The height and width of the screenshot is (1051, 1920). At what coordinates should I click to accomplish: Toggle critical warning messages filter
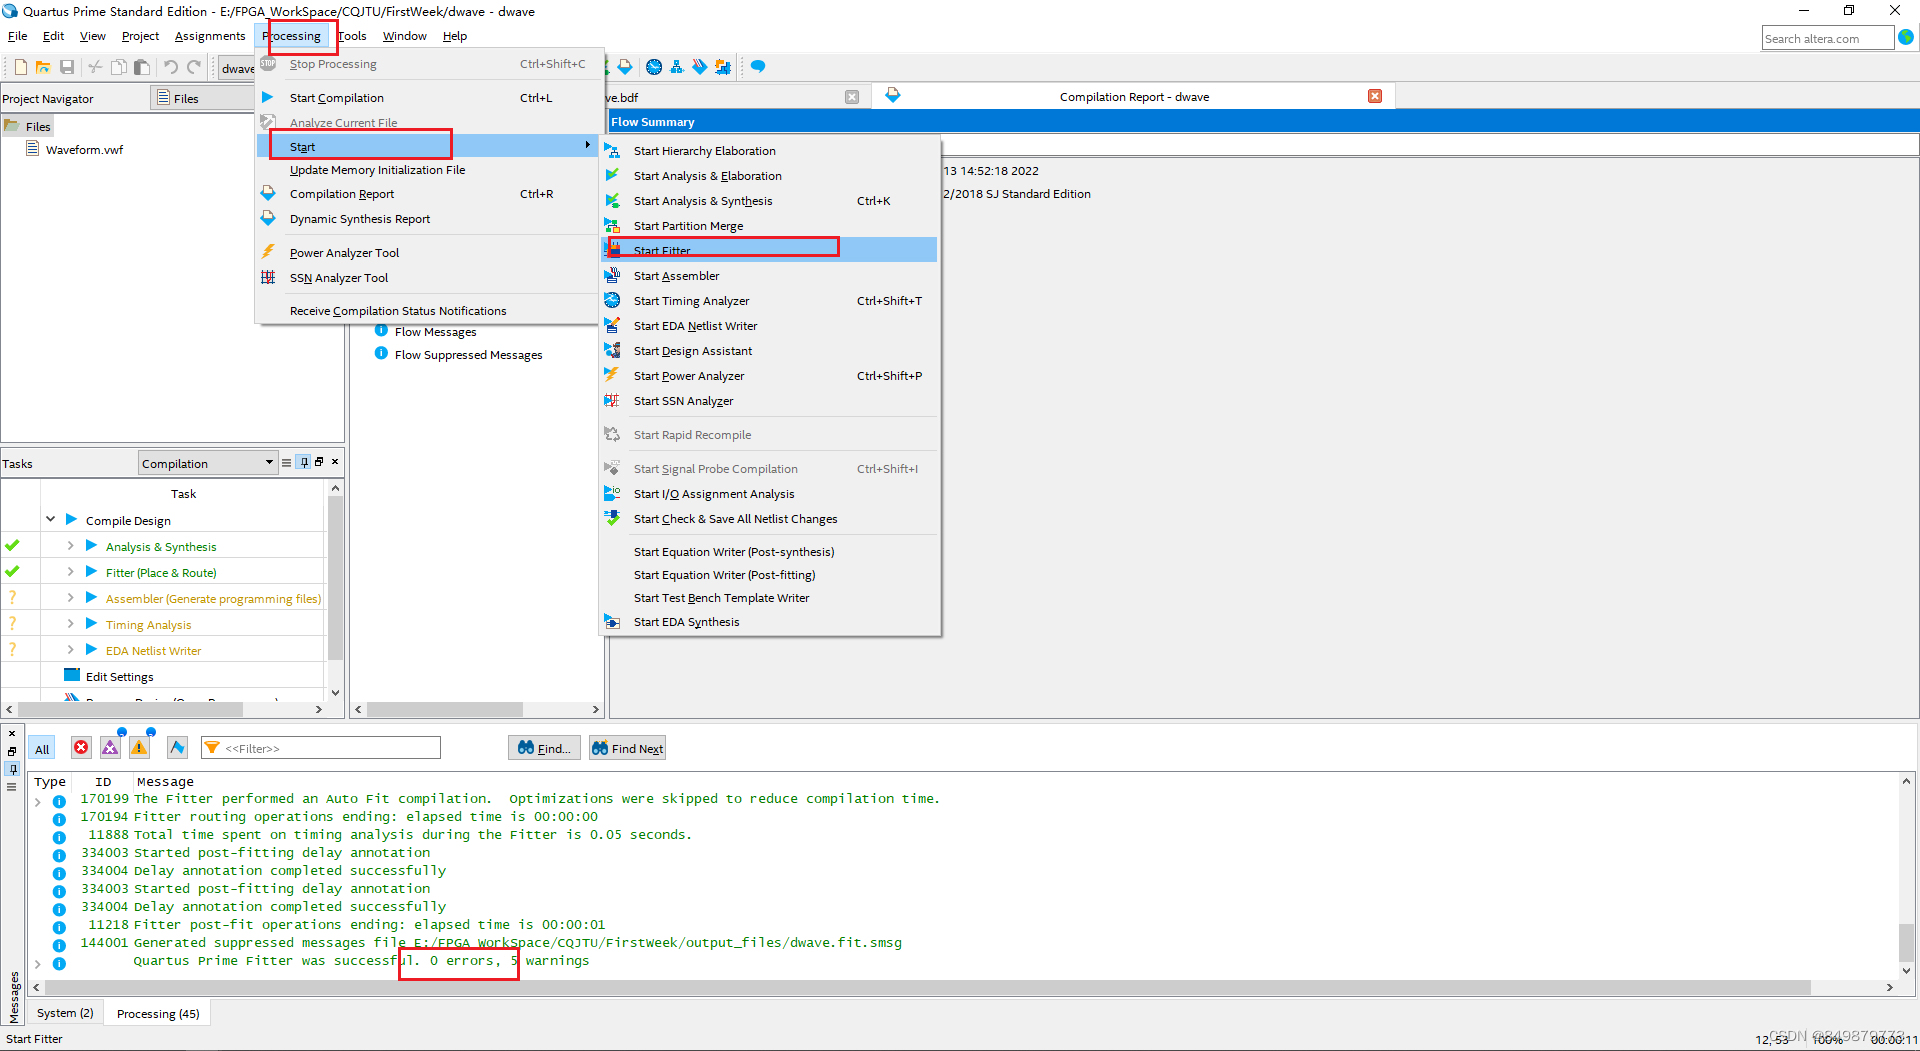tap(110, 748)
